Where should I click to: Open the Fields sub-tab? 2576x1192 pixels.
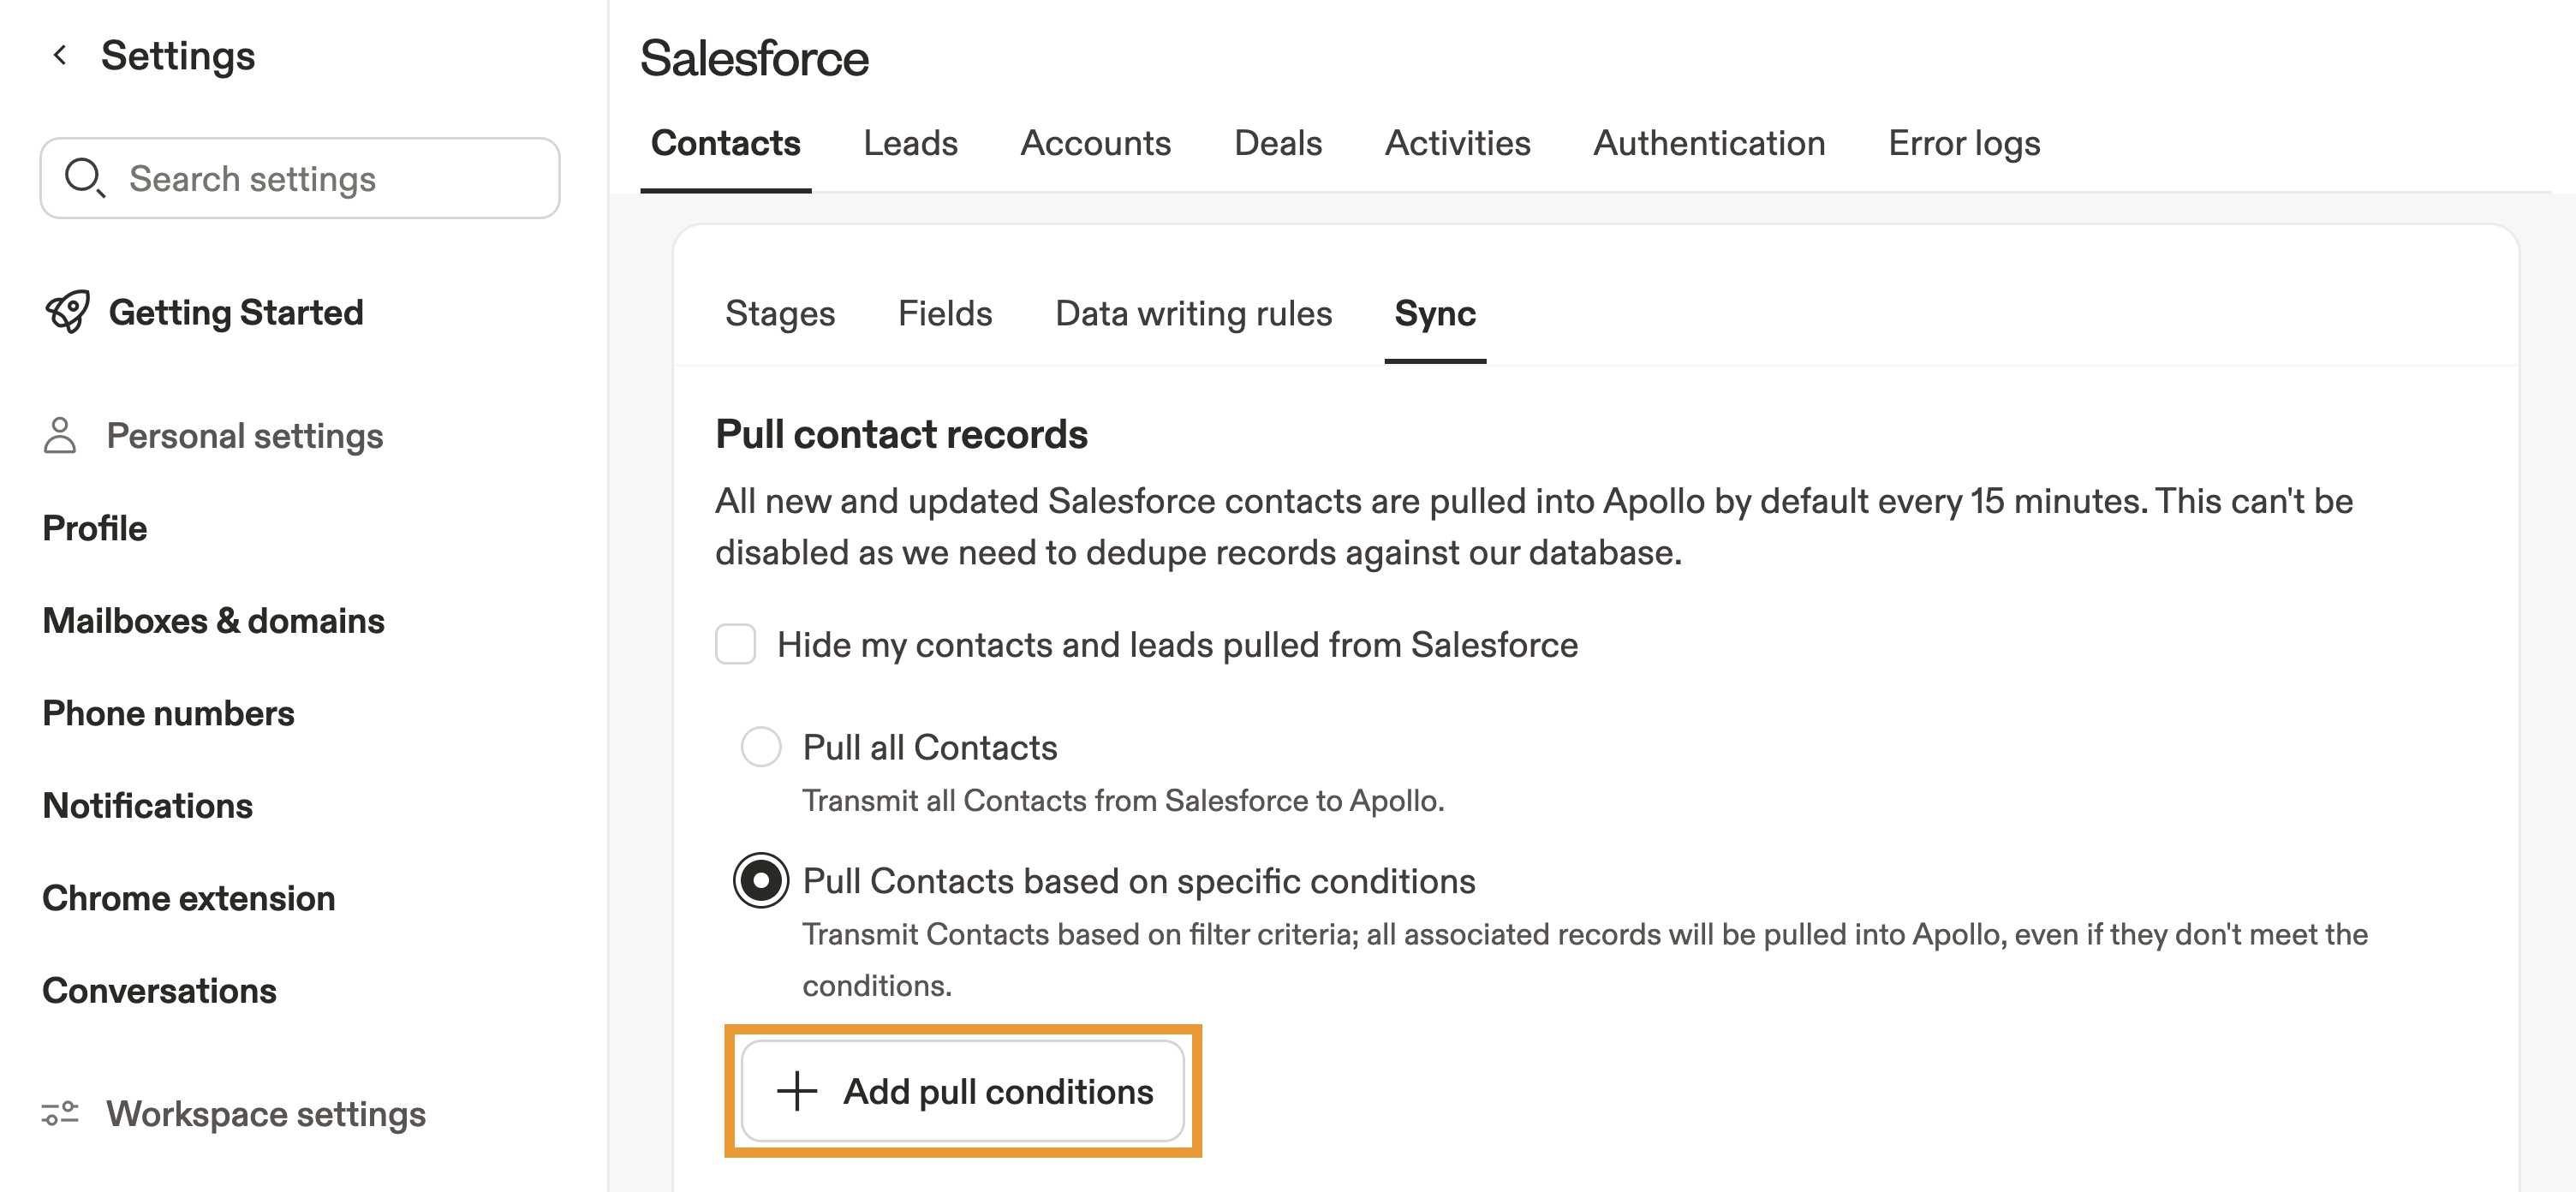[x=945, y=314]
